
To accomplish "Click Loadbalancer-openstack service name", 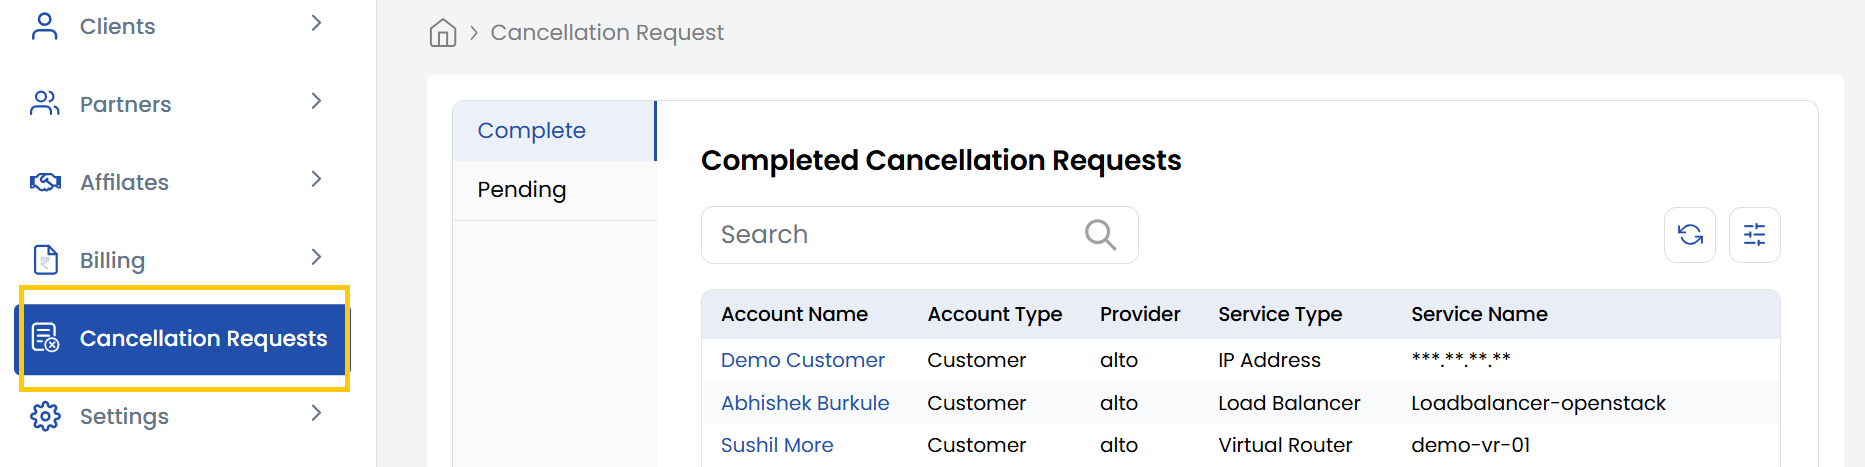I will pos(1538,403).
